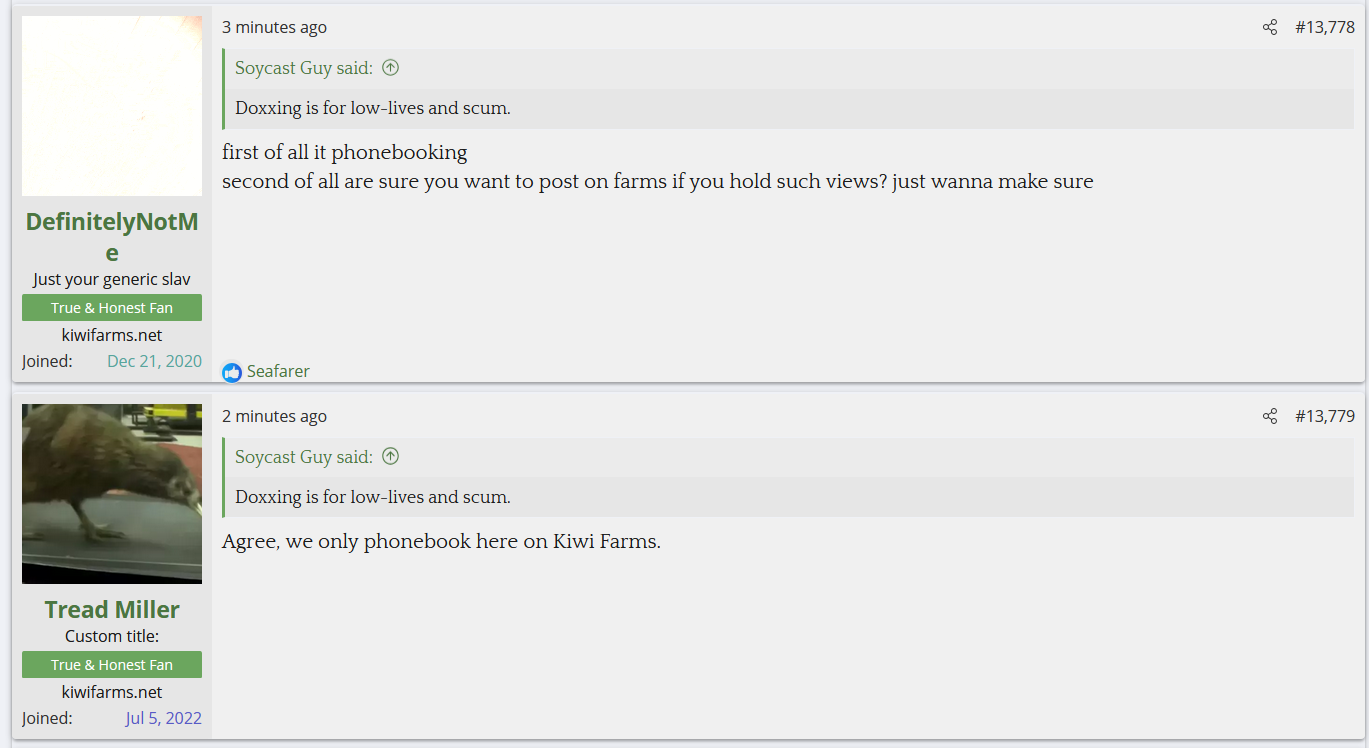Click 'Soycast Guy said:' in second quote
The image size is (1369, 748).
(x=304, y=457)
